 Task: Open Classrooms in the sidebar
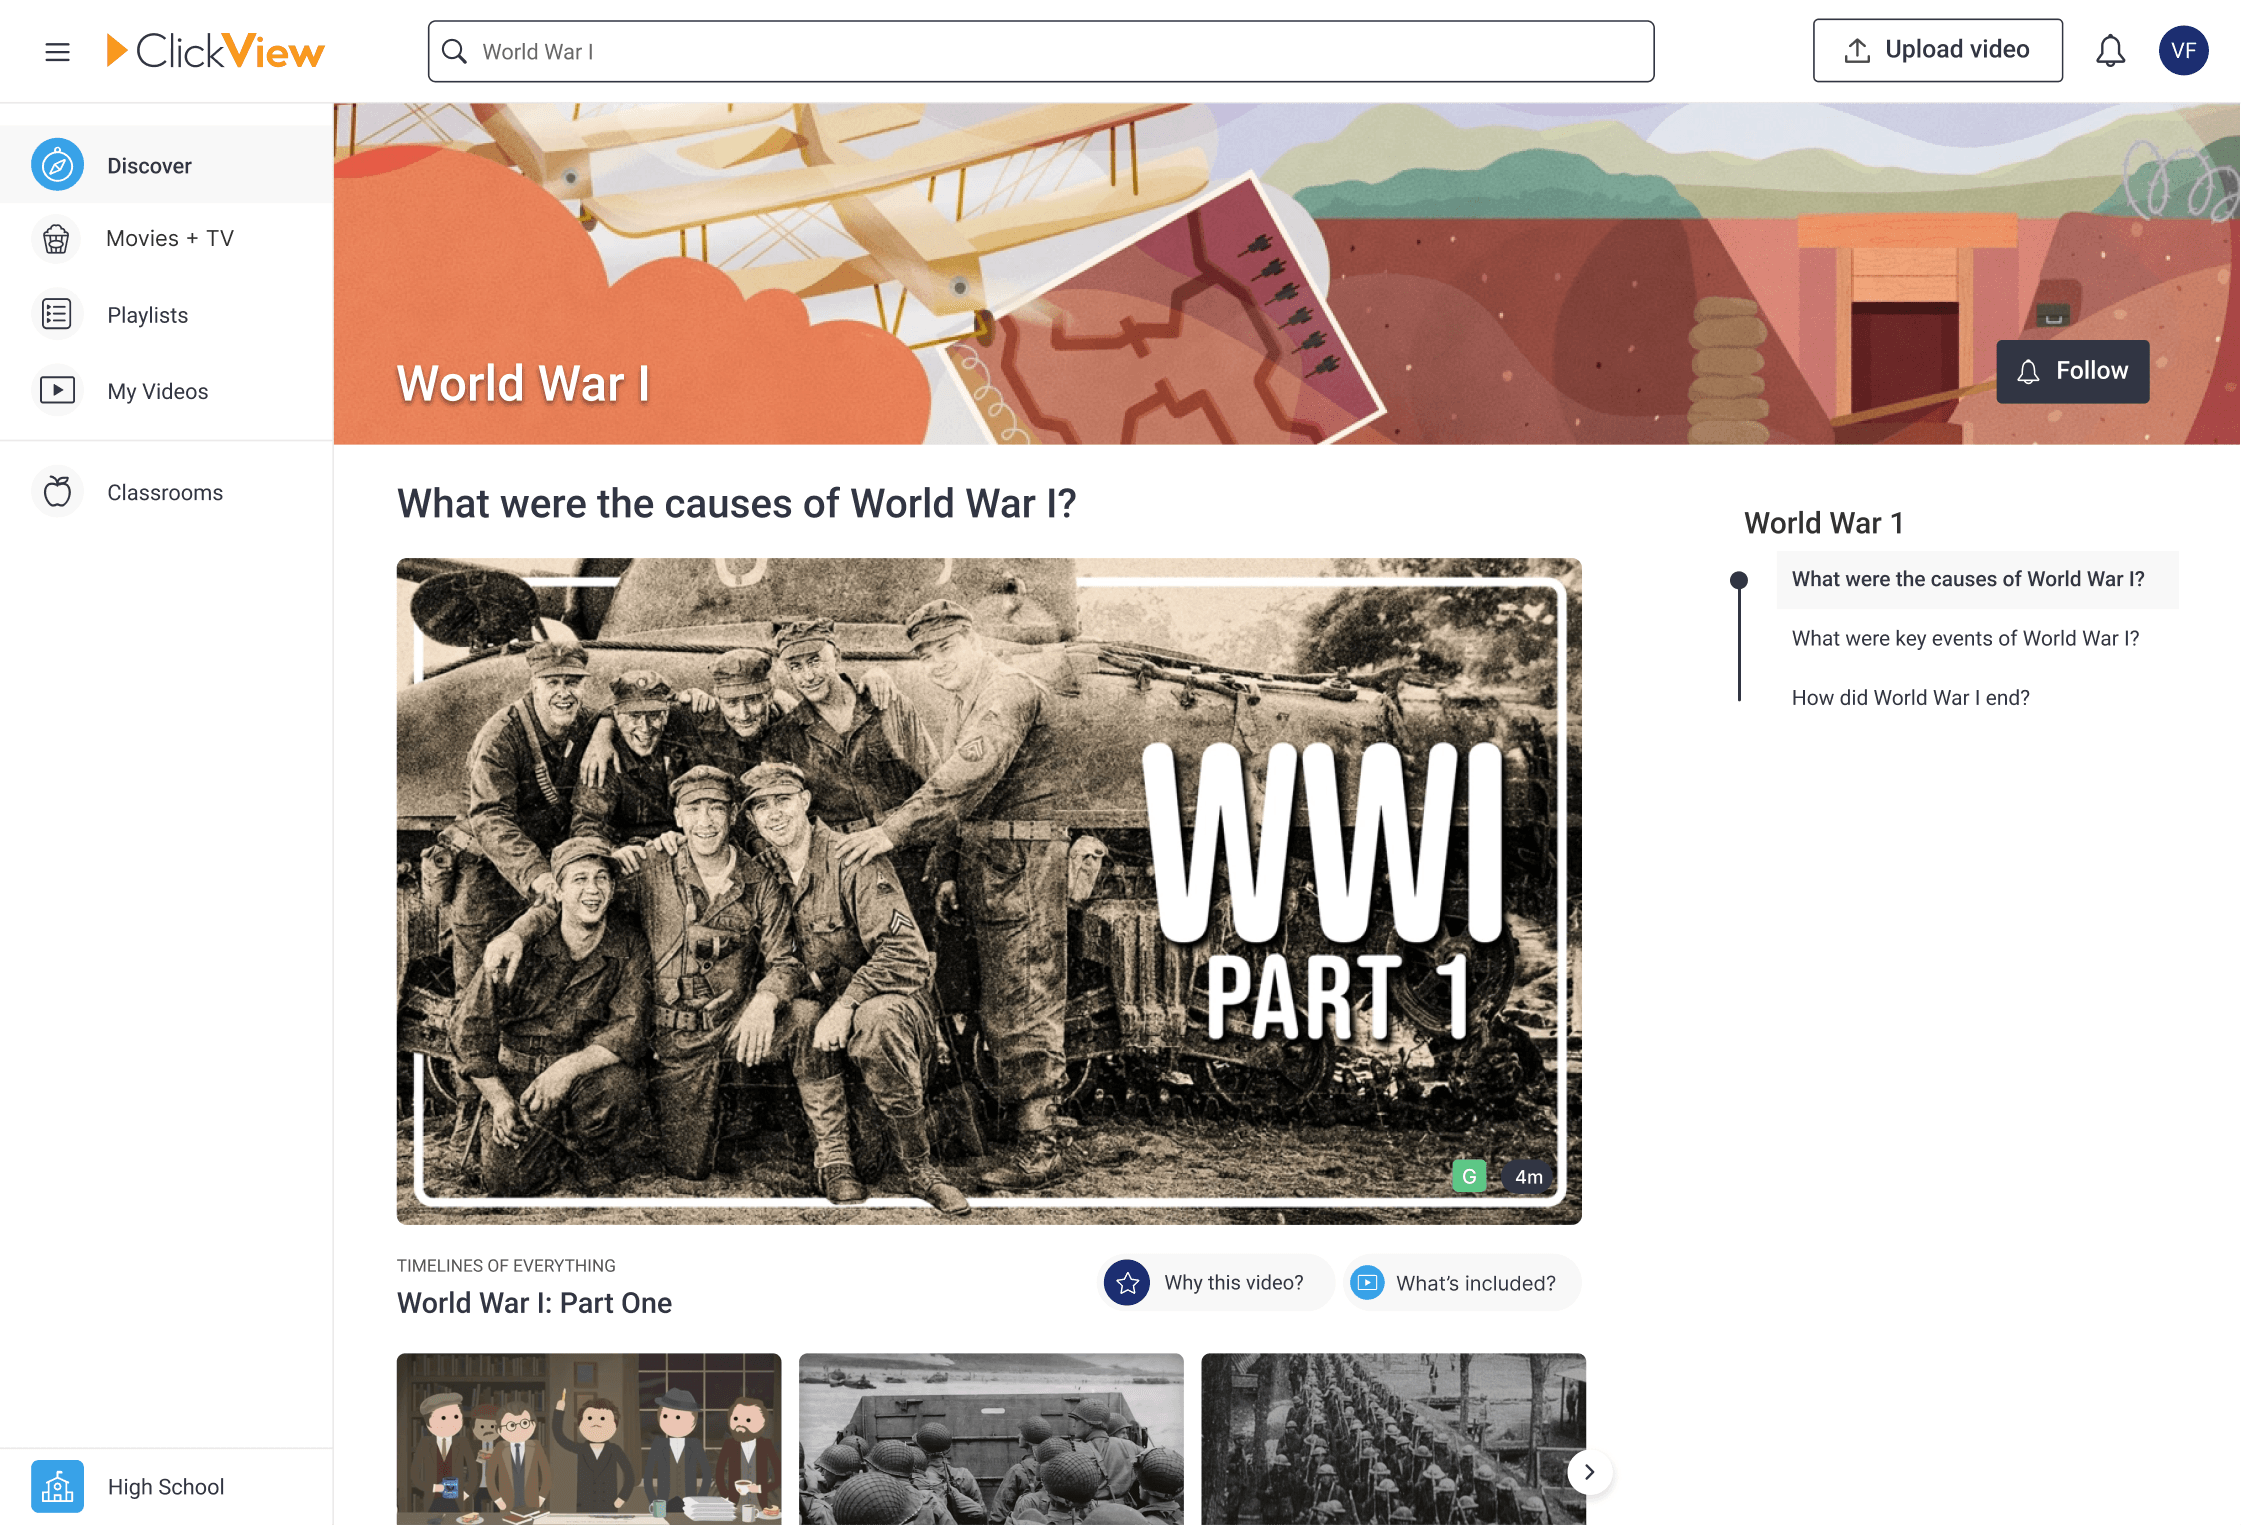(x=166, y=492)
